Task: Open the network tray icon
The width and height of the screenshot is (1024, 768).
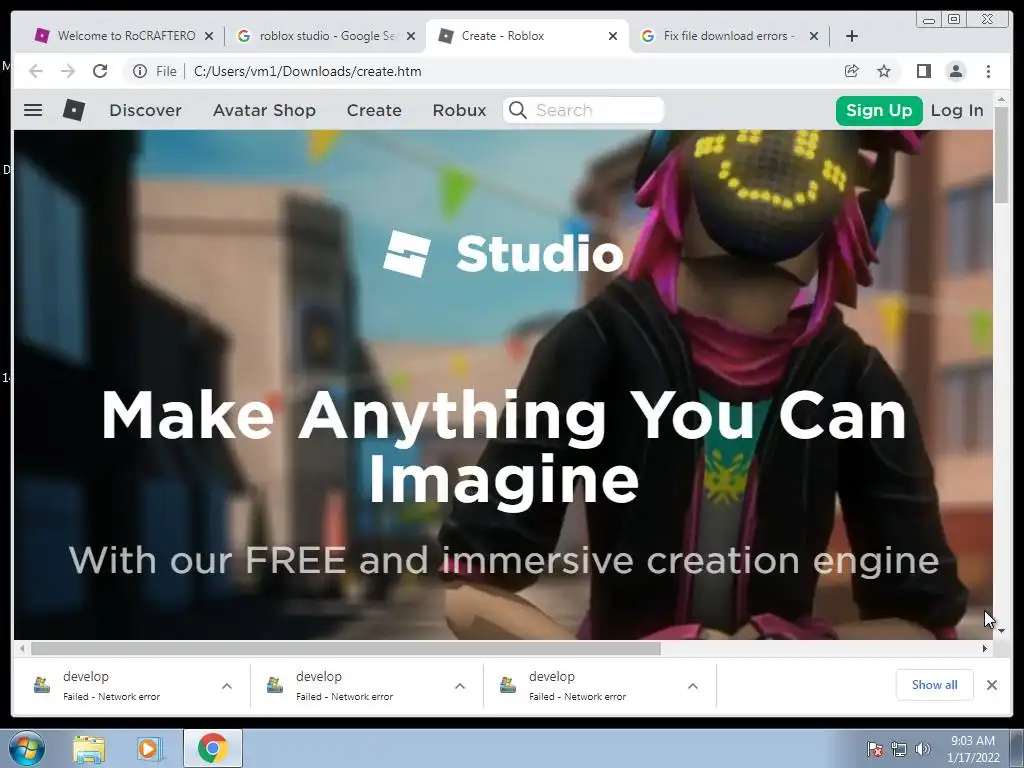Action: pos(899,749)
